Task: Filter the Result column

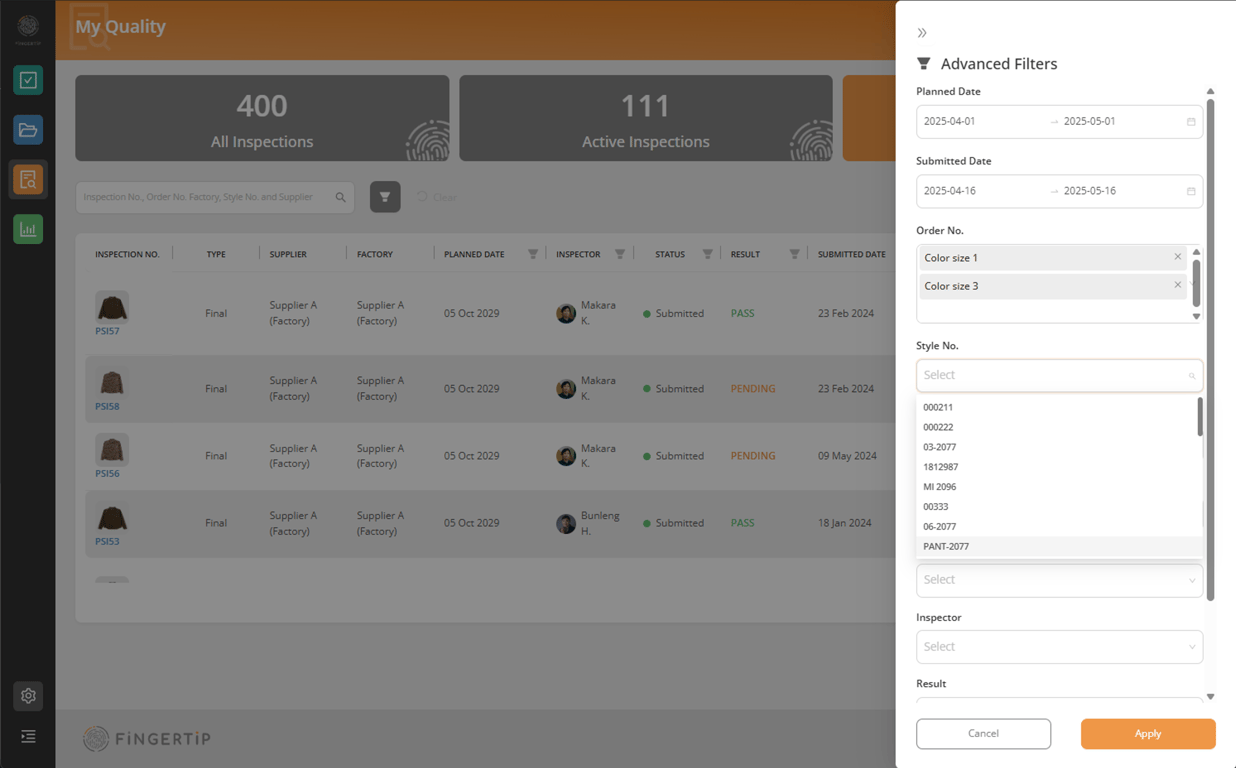Action: (x=794, y=254)
